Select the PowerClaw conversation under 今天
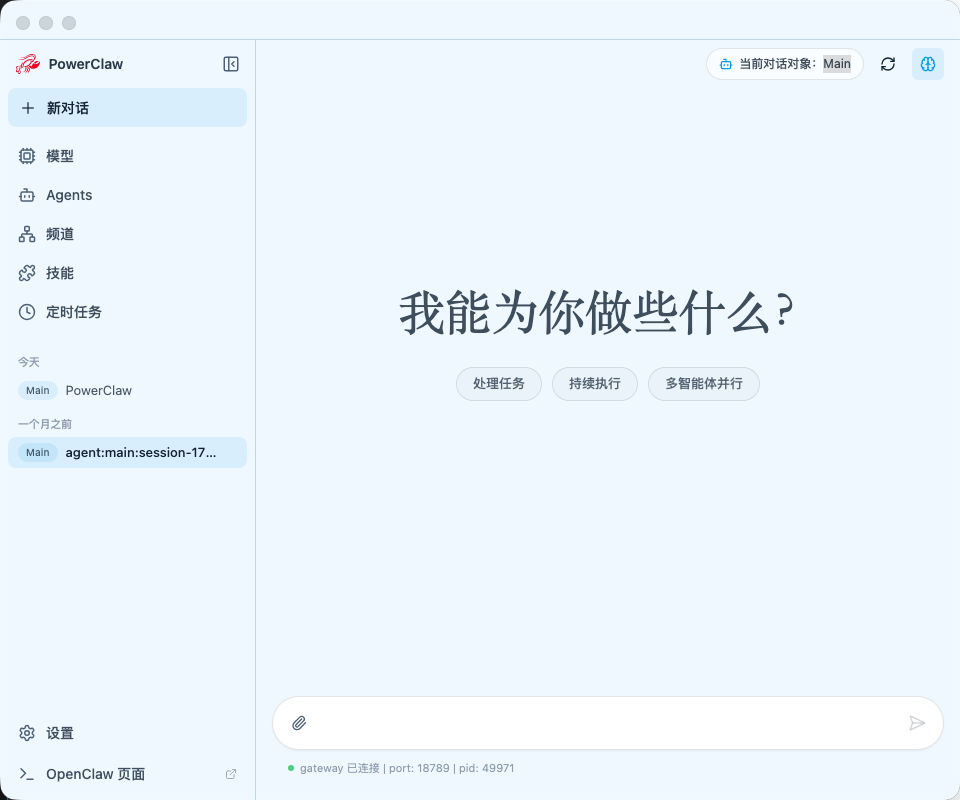960x800 pixels. click(99, 390)
